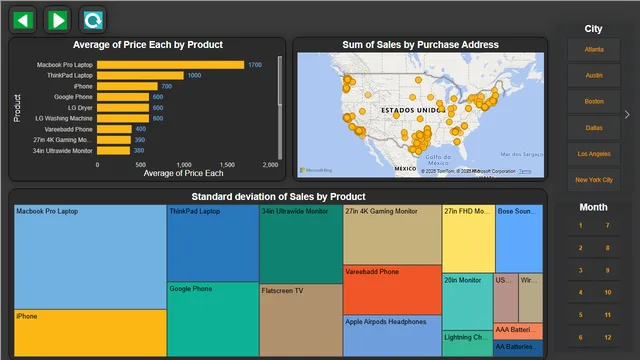This screenshot has height=360, width=640.
Task: Click 34in Ultrawide Monitor treemap tile
Action: [x=301, y=244]
